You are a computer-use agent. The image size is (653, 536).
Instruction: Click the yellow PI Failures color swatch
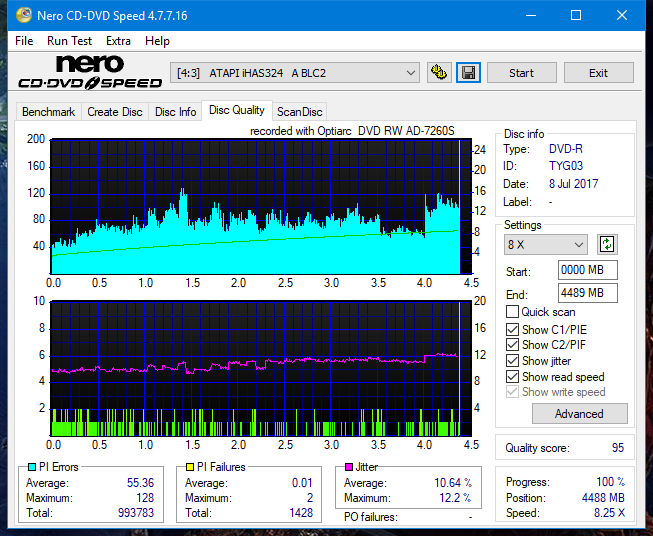[x=190, y=467]
